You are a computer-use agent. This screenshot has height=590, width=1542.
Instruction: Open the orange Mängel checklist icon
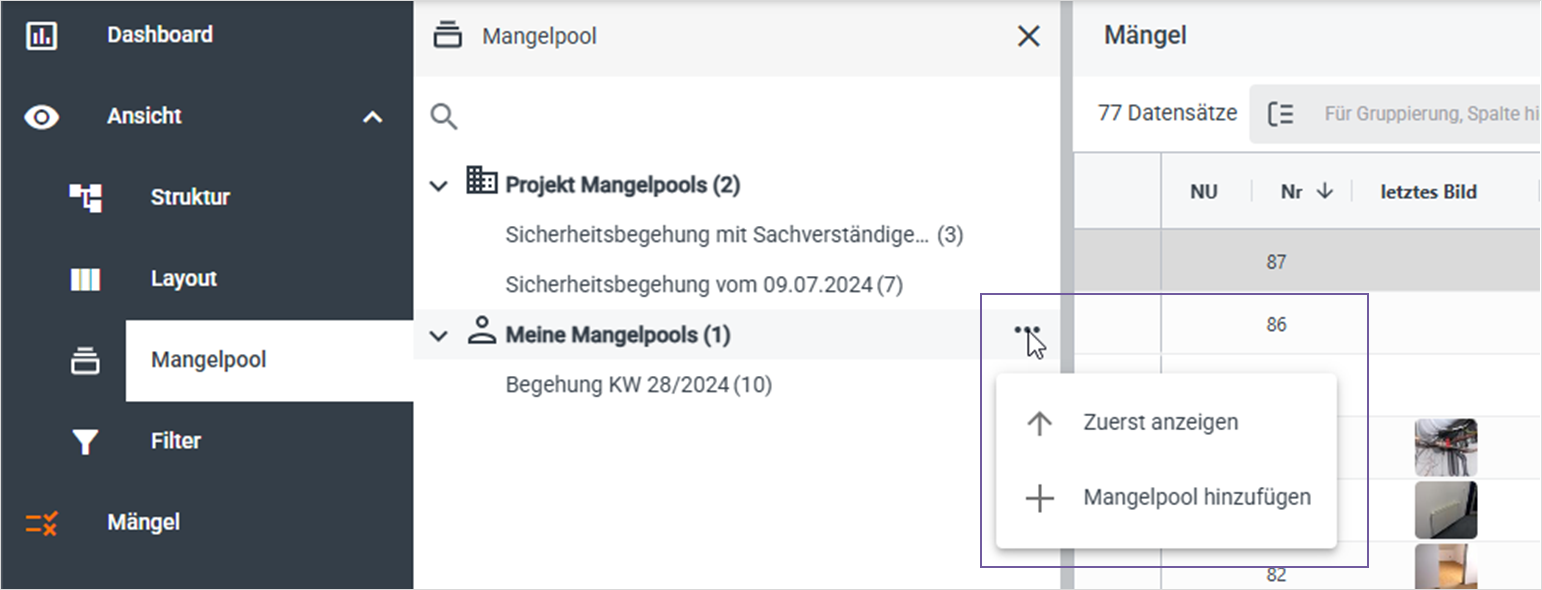[41, 523]
